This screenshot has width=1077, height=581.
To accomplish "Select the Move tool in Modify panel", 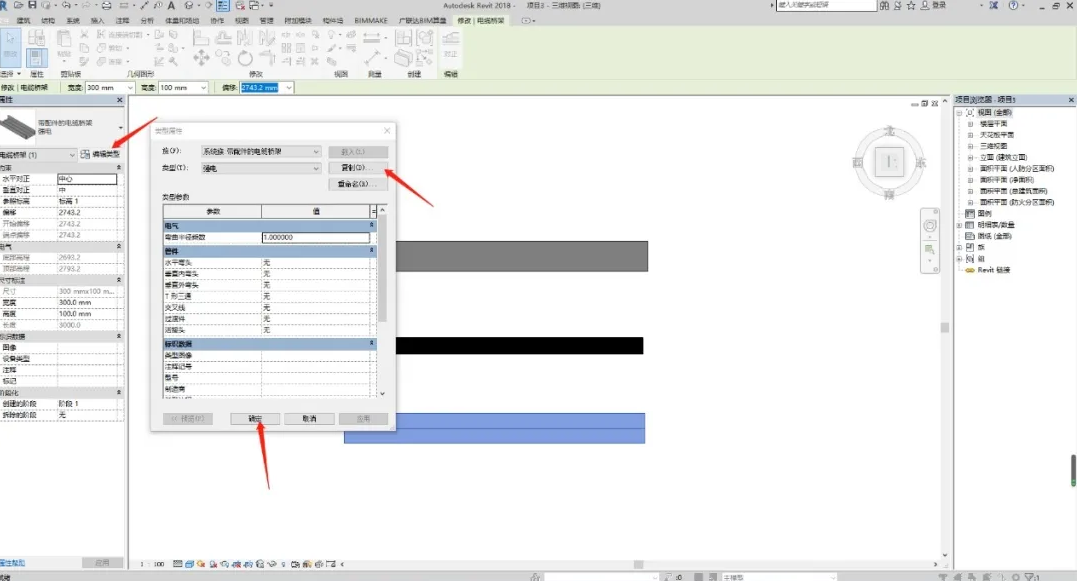I will [201, 58].
